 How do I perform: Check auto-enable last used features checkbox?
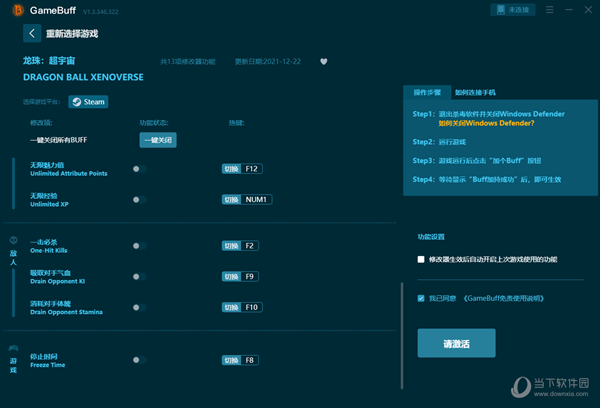421,259
